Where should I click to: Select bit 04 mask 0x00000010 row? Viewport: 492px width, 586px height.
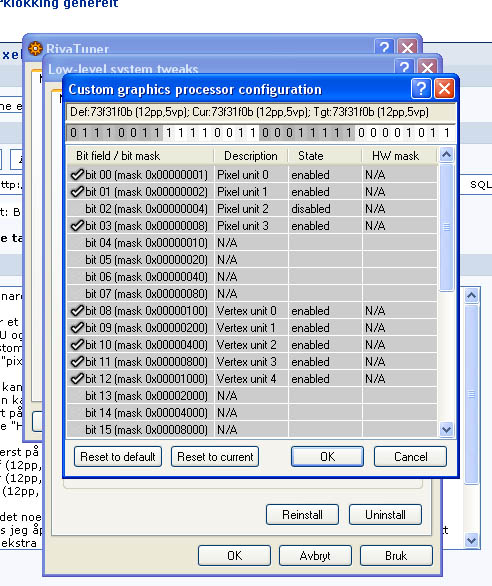(x=252, y=243)
